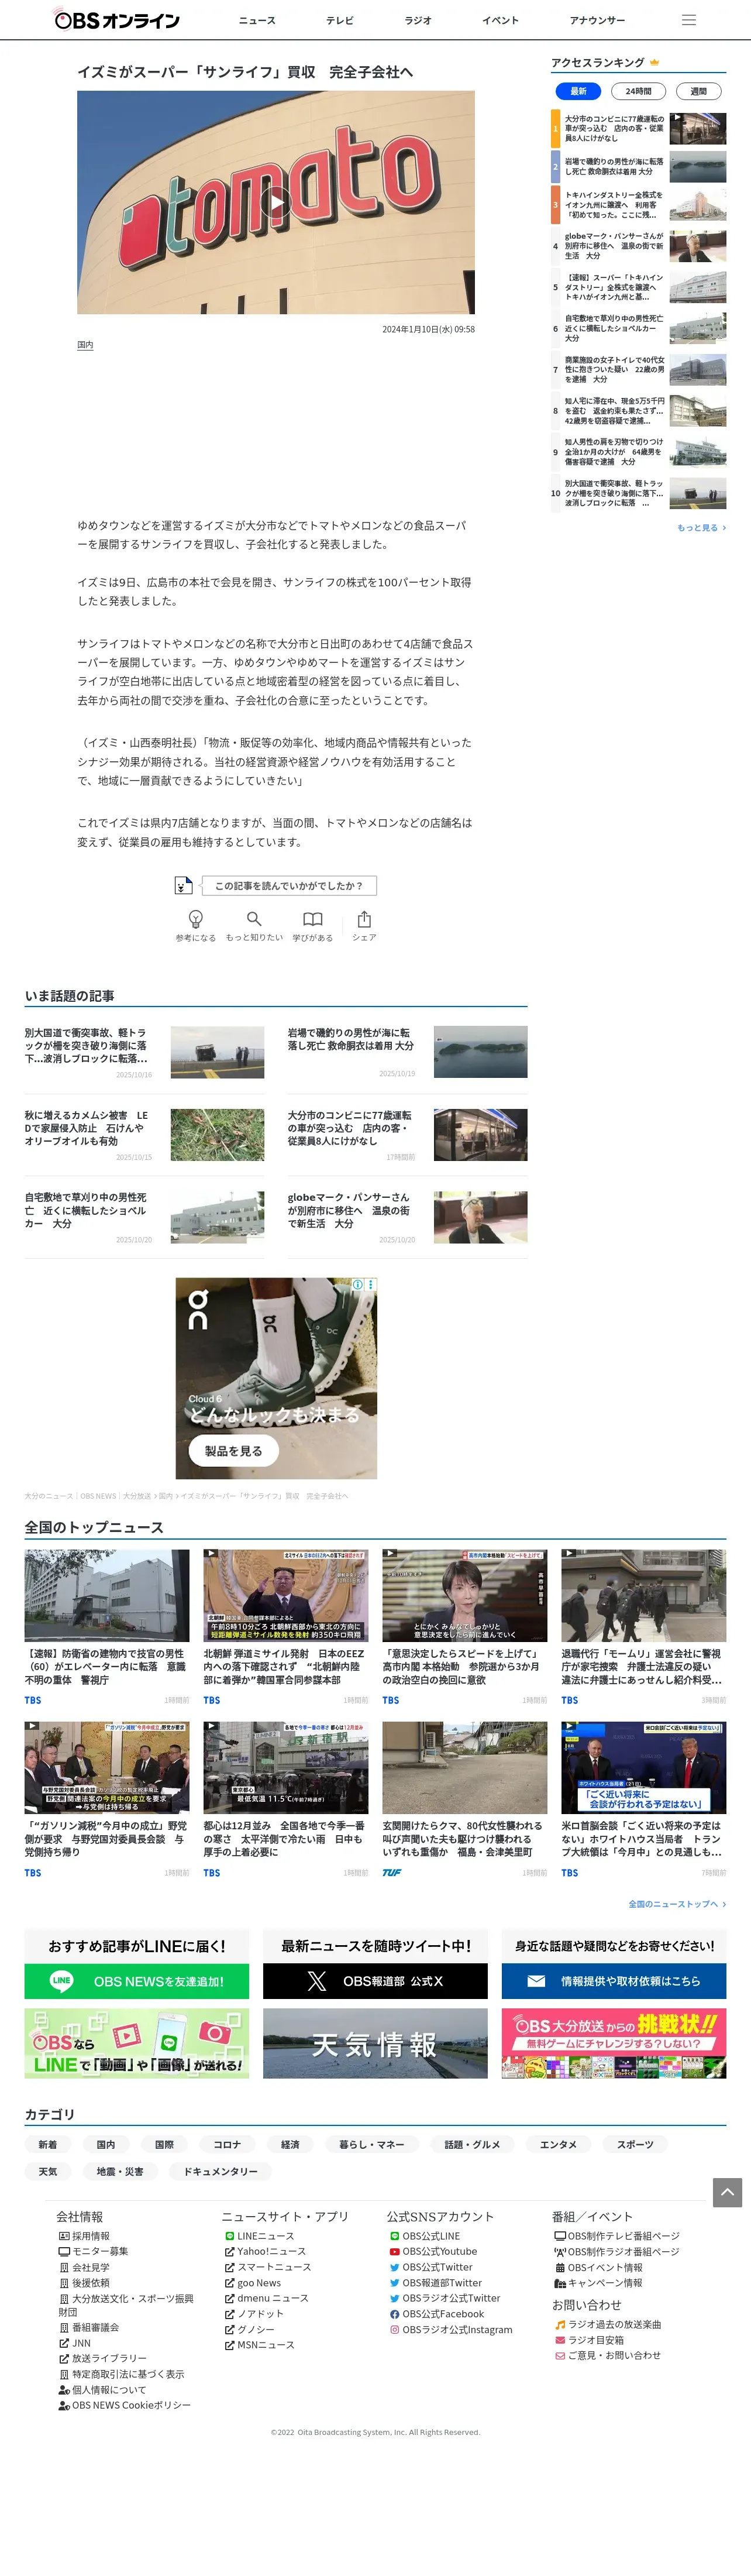Click LINEニュース footer link
The image size is (751, 2576).
point(259,2236)
